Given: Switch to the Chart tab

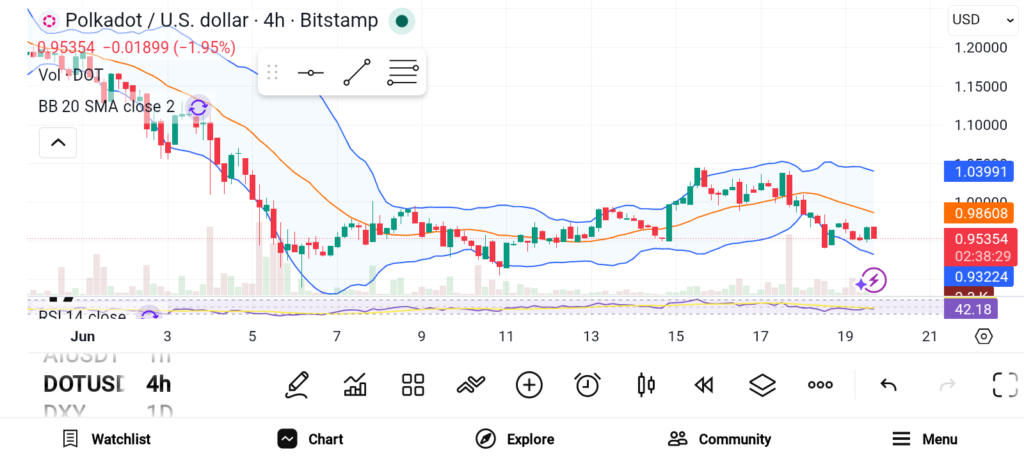Looking at the screenshot, I should (310, 439).
